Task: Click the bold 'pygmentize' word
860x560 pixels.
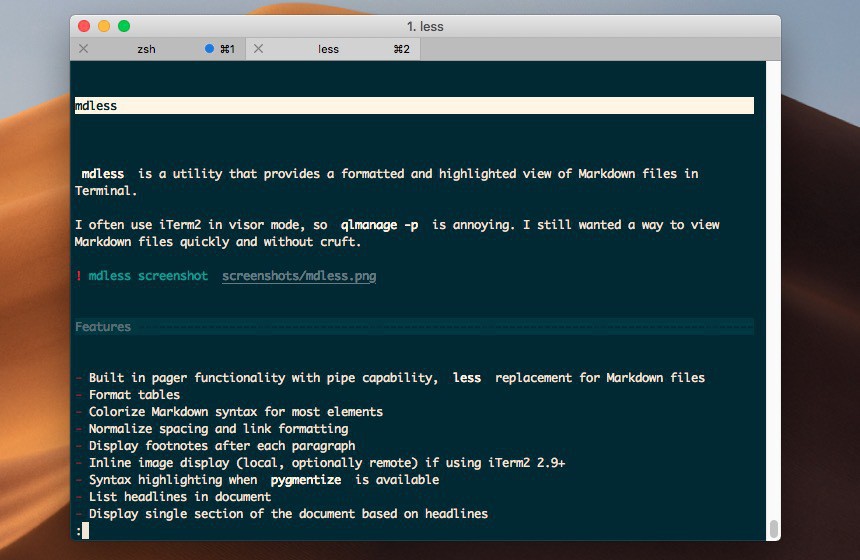Action: (306, 480)
